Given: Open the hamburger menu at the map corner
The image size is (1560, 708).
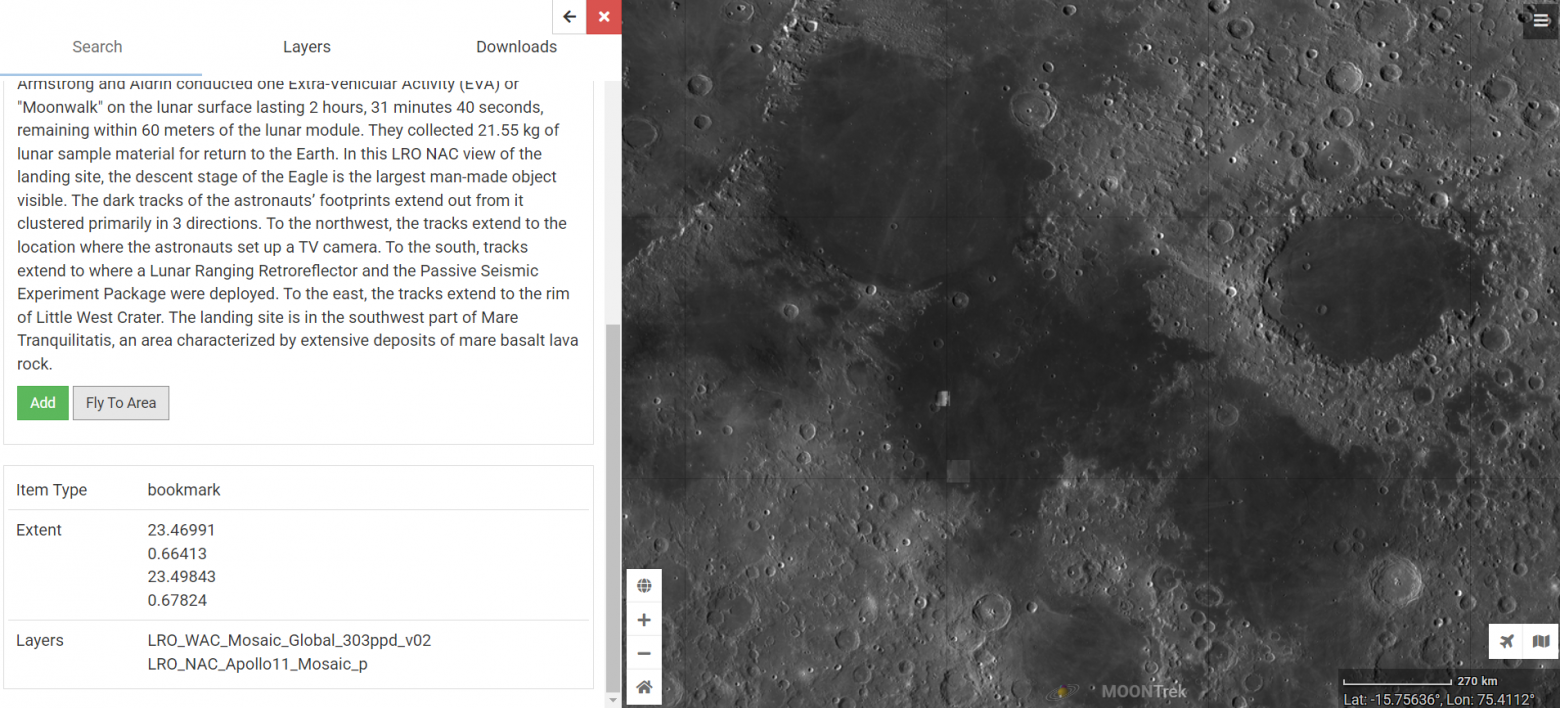Looking at the screenshot, I should 1541,20.
